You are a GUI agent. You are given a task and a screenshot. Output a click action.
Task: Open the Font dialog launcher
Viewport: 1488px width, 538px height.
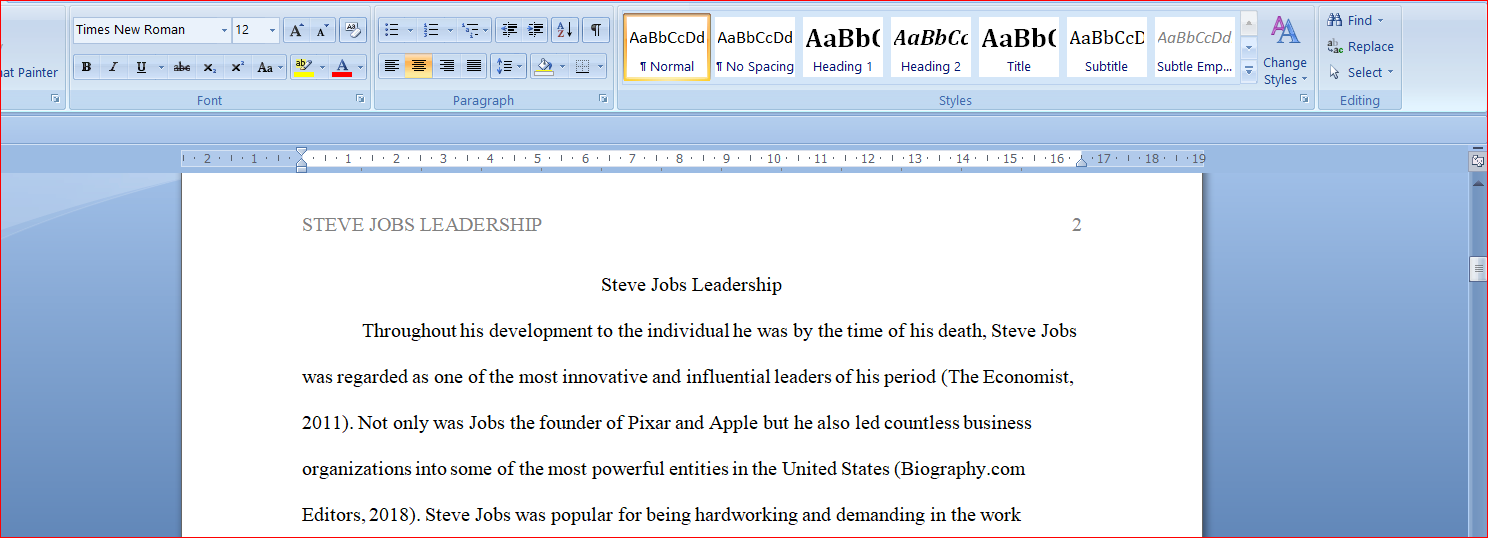[360, 99]
